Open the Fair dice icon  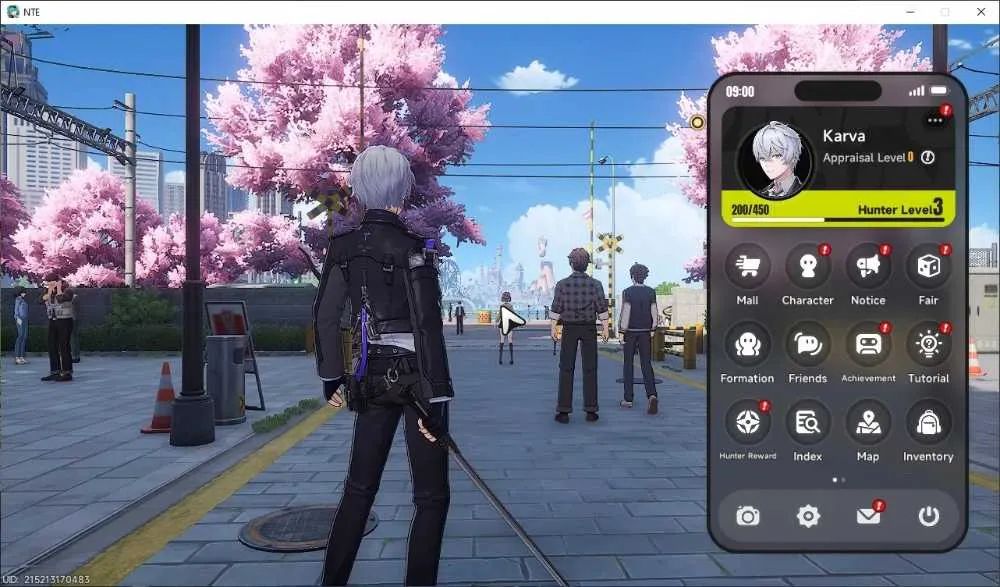pyautogui.click(x=929, y=266)
